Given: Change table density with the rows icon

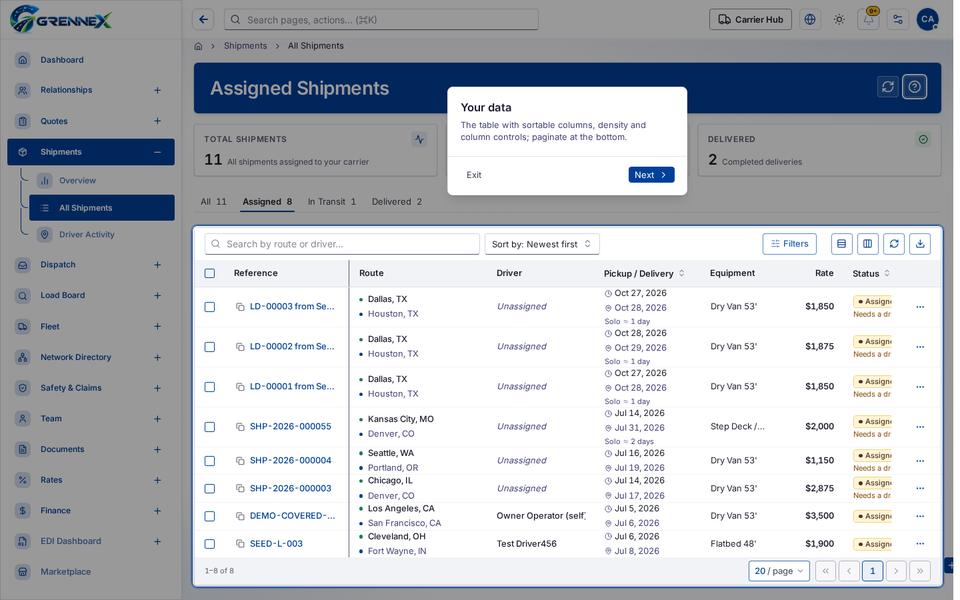Looking at the screenshot, I should pos(842,244).
